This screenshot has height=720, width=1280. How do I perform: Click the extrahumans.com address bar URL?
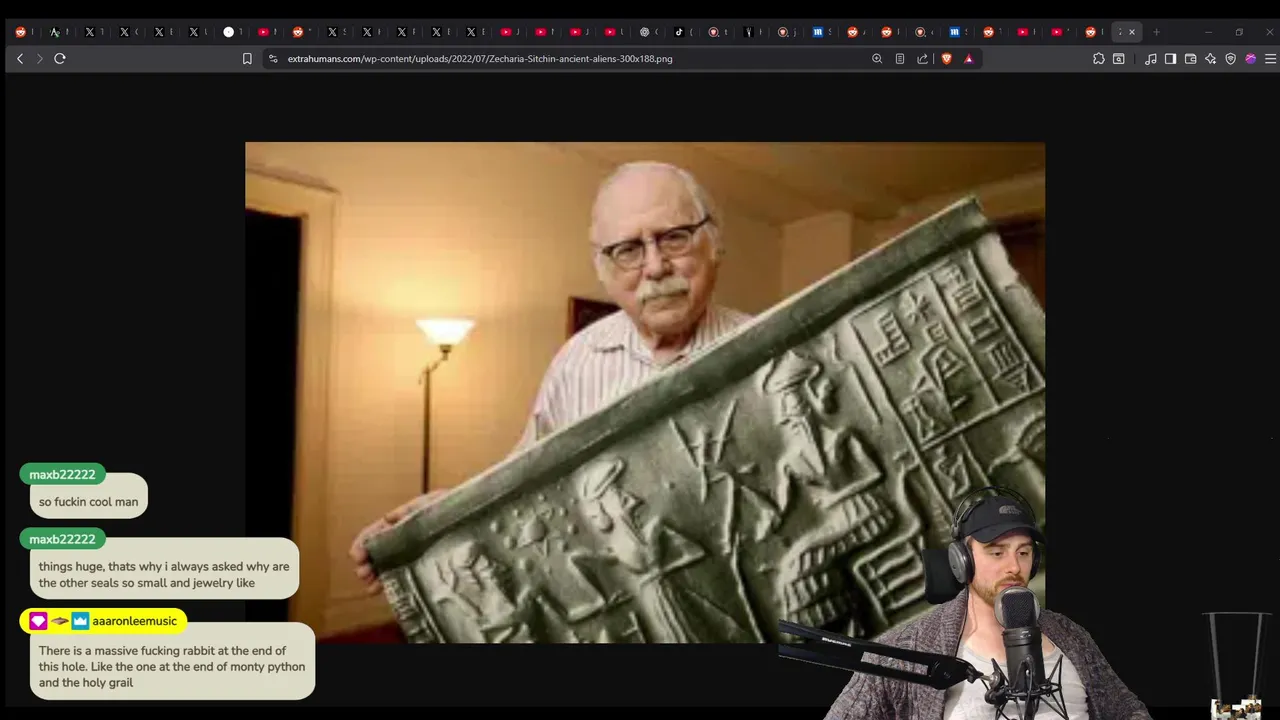coord(480,59)
